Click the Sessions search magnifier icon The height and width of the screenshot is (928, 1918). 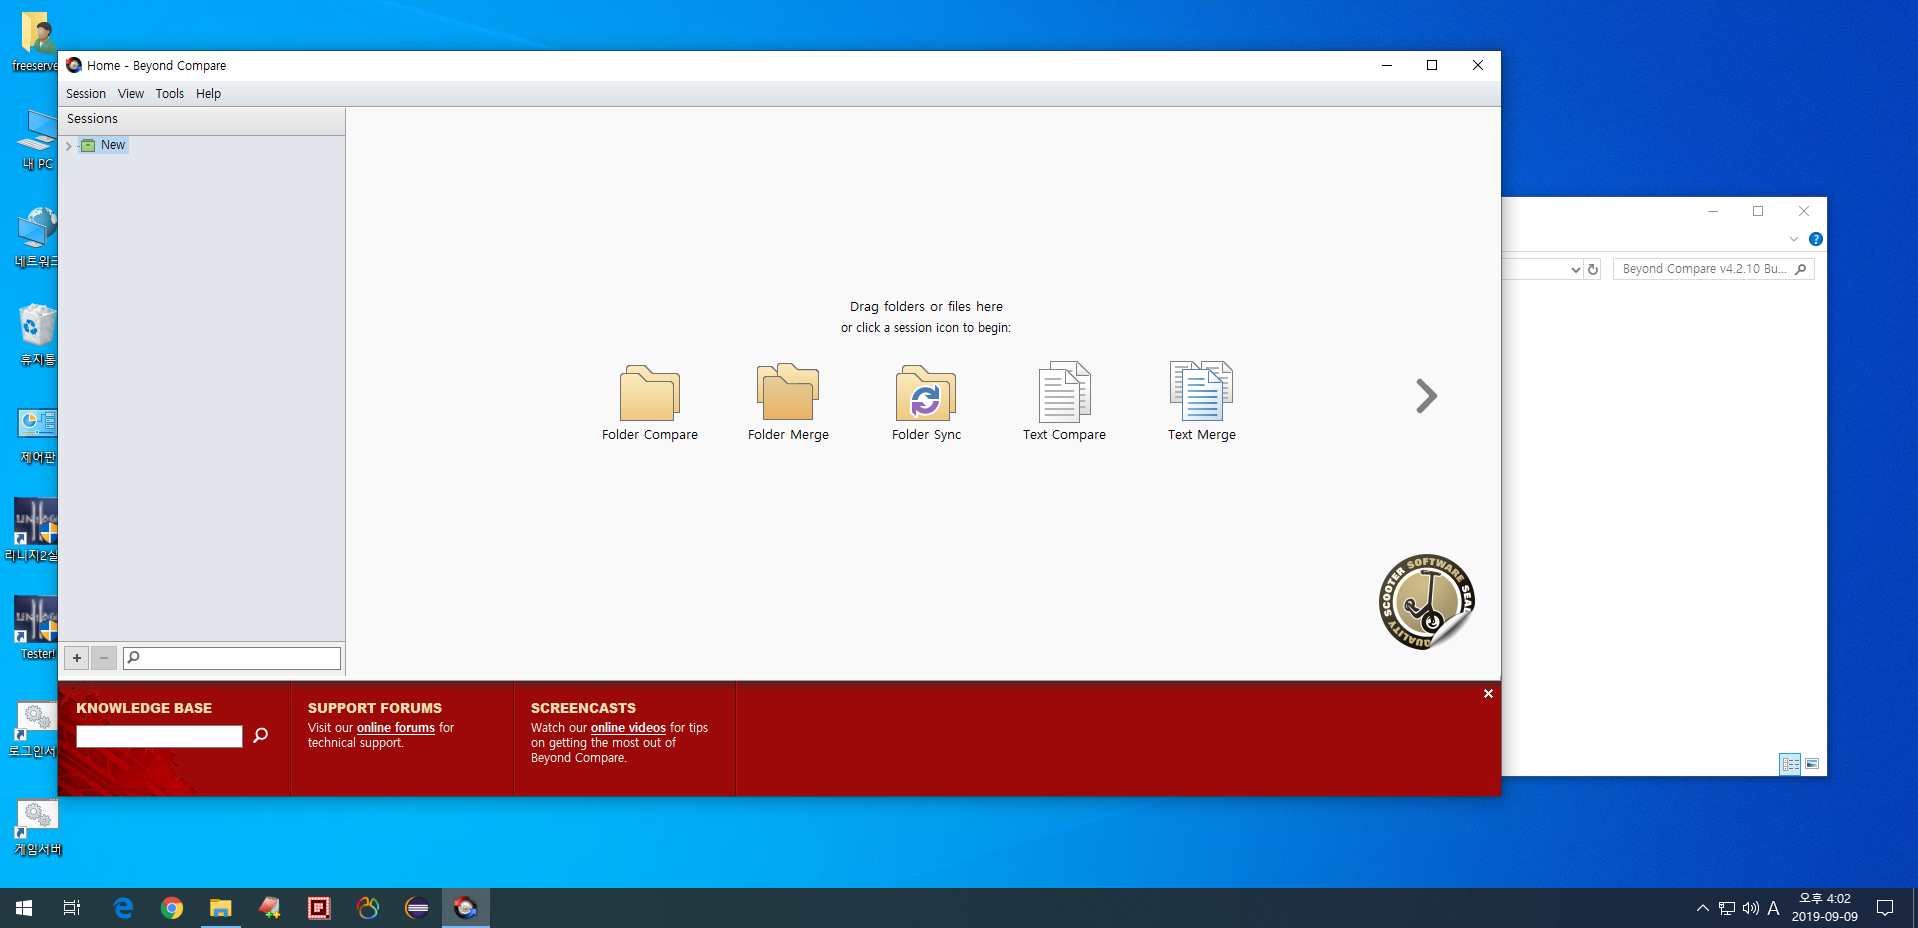point(133,657)
